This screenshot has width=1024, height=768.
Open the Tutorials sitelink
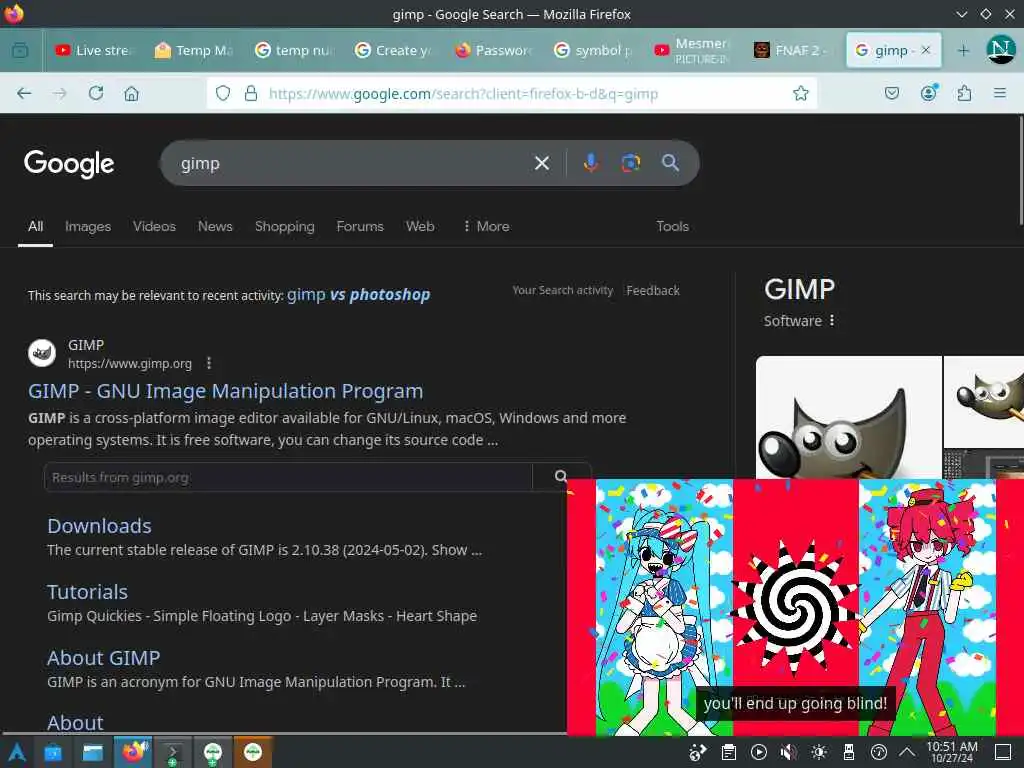pyautogui.click(x=88, y=592)
